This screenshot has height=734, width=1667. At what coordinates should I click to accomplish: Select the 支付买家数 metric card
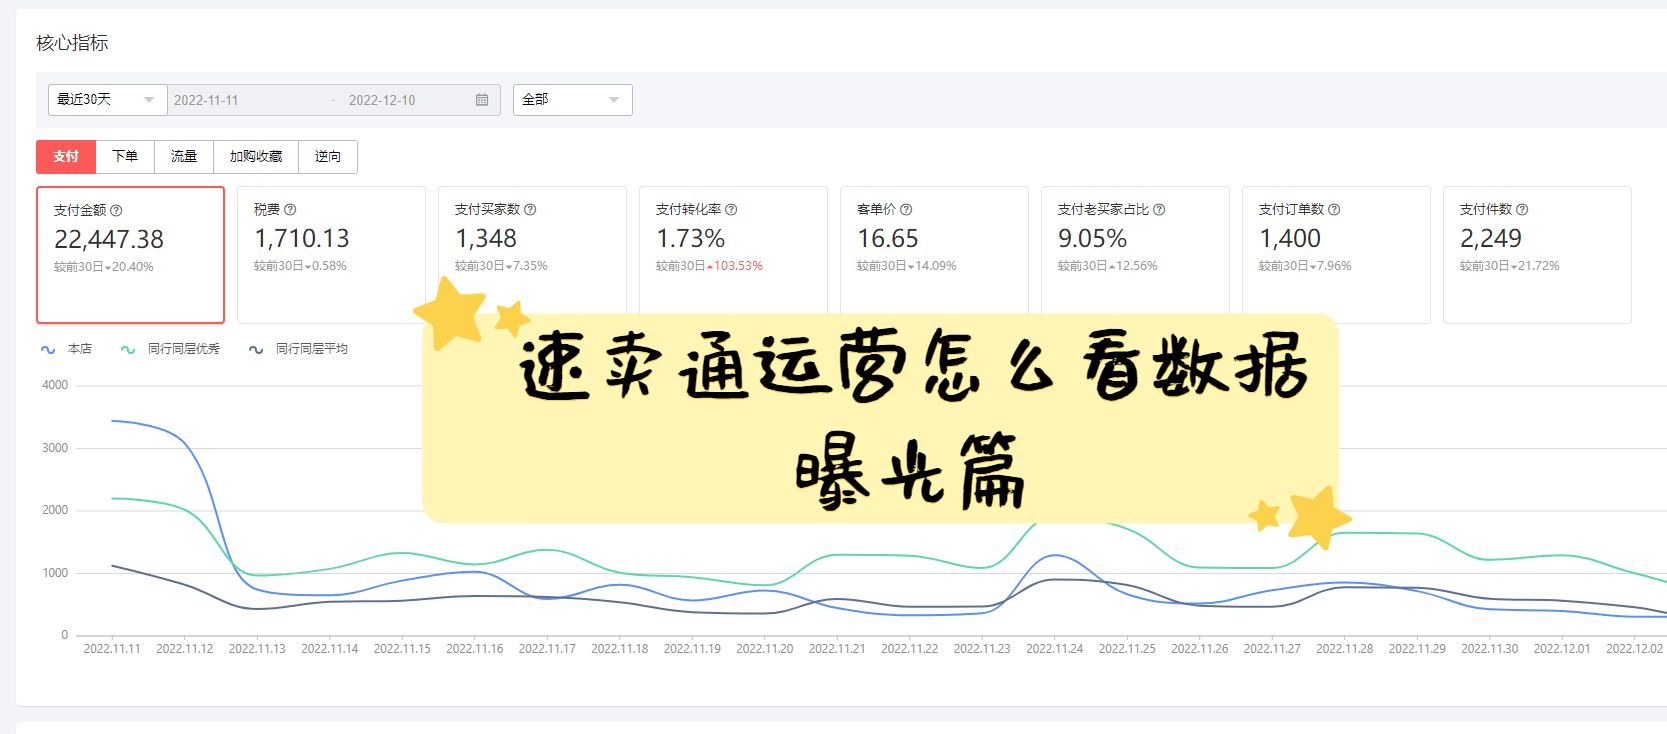click(x=532, y=255)
